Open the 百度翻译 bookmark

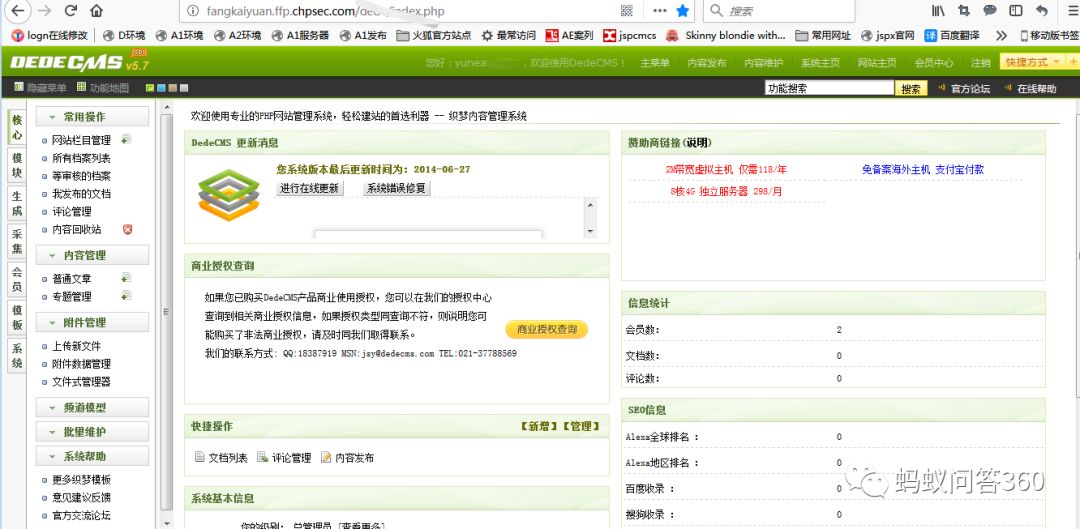coord(952,35)
